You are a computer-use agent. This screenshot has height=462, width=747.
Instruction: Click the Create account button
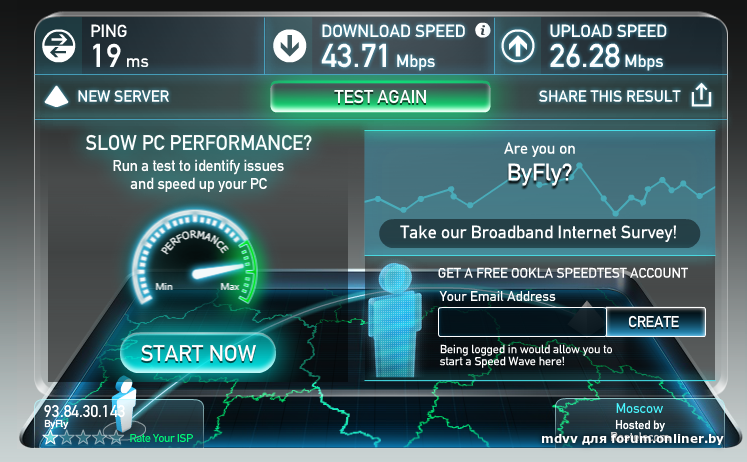click(656, 322)
